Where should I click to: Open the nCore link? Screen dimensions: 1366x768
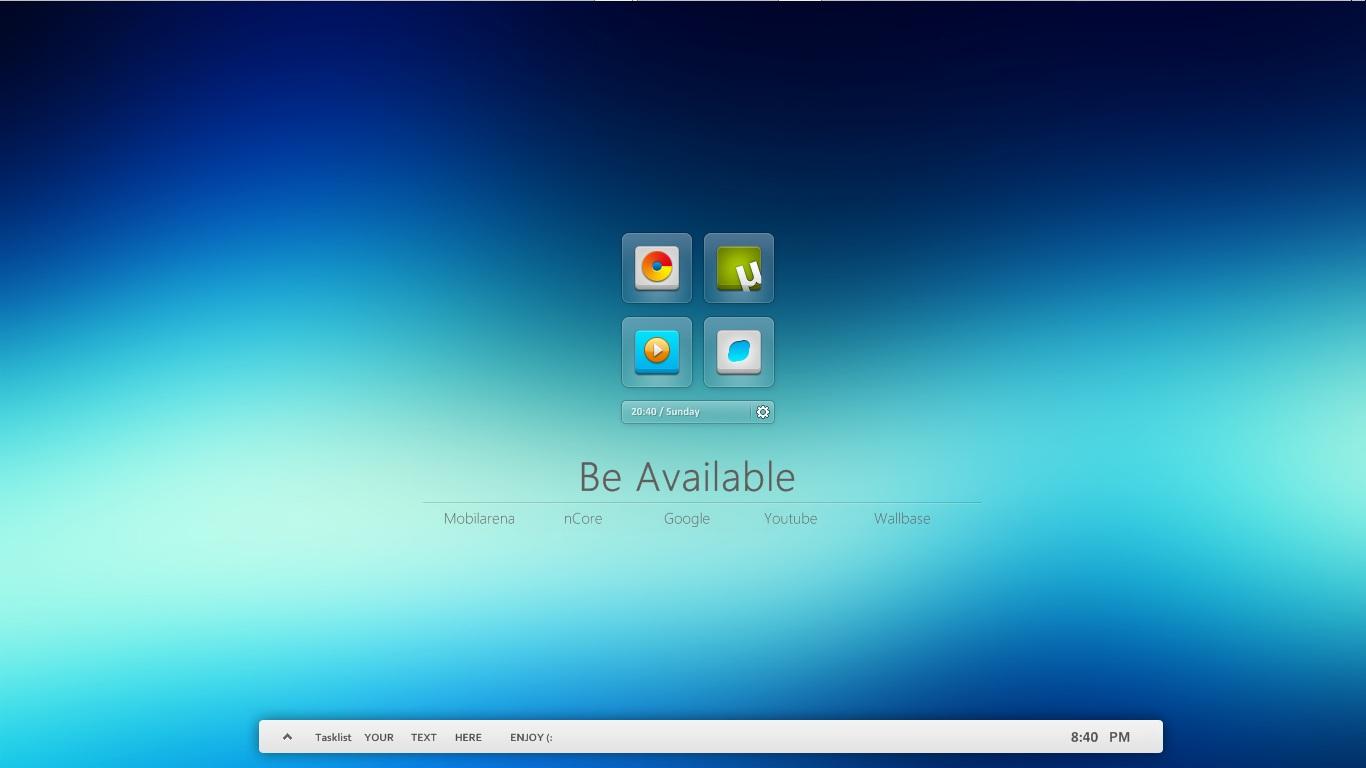click(x=583, y=518)
